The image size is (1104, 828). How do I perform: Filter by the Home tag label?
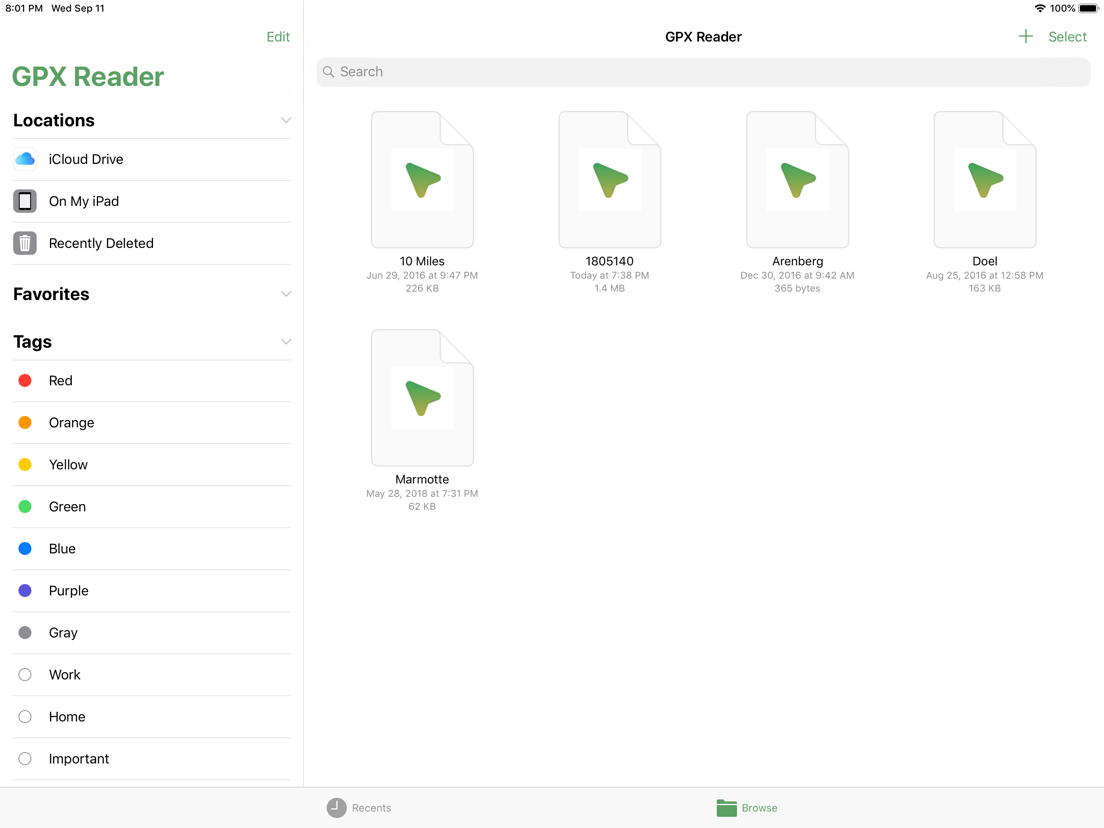(x=67, y=717)
